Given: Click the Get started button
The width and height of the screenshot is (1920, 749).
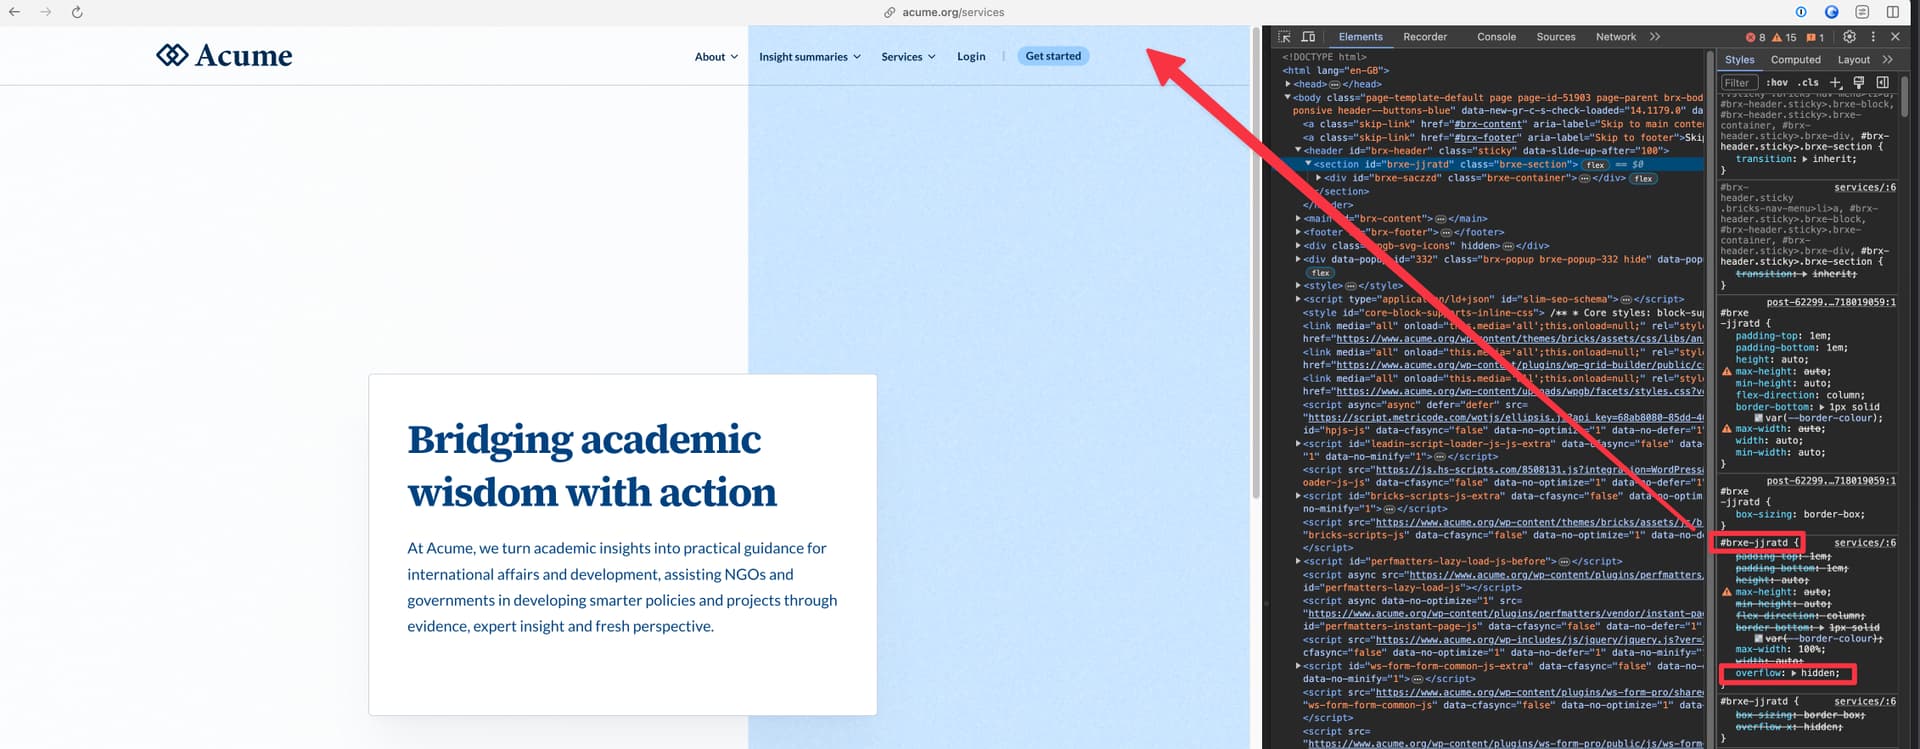Looking at the screenshot, I should (x=1053, y=56).
